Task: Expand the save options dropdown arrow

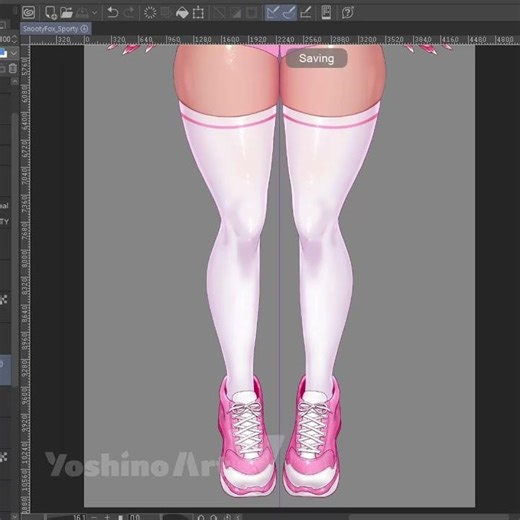Action: [95, 13]
